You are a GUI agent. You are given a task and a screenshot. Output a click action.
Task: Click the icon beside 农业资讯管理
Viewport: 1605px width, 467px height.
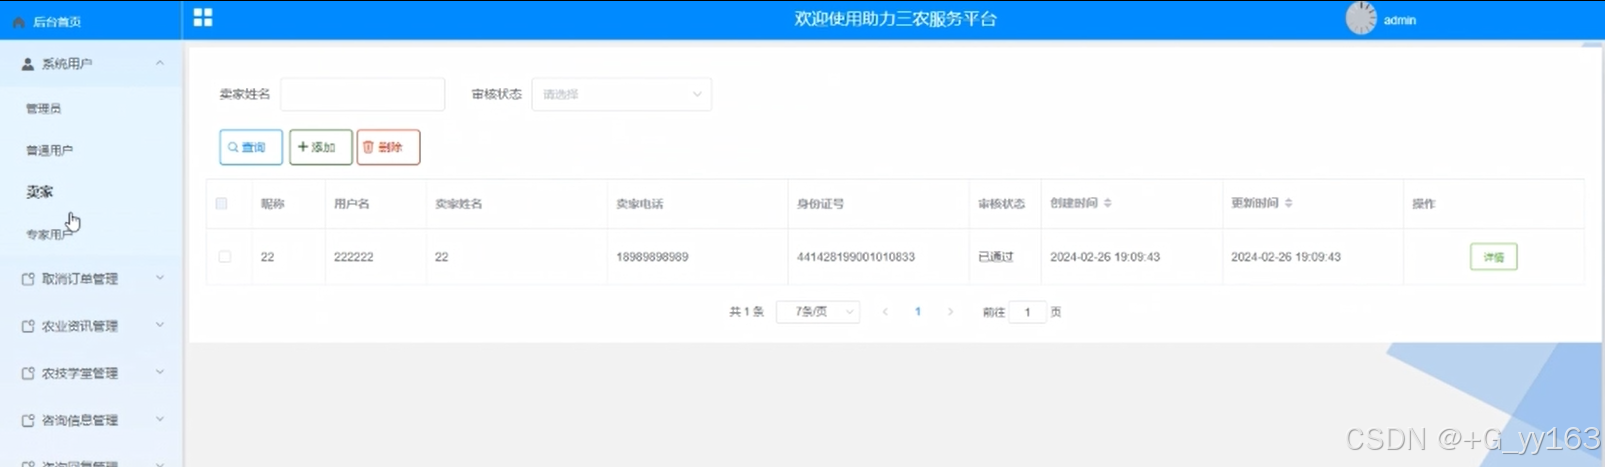(x=28, y=326)
